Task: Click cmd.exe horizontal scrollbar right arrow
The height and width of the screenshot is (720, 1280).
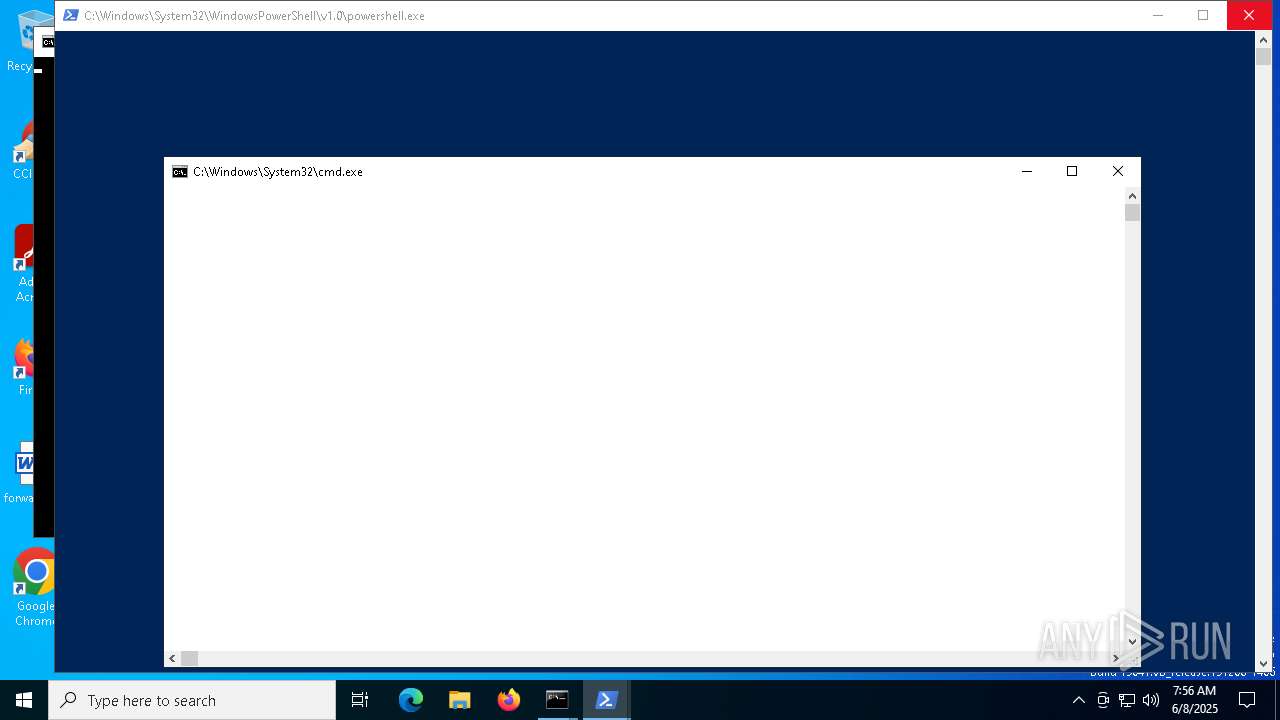Action: click(1116, 658)
